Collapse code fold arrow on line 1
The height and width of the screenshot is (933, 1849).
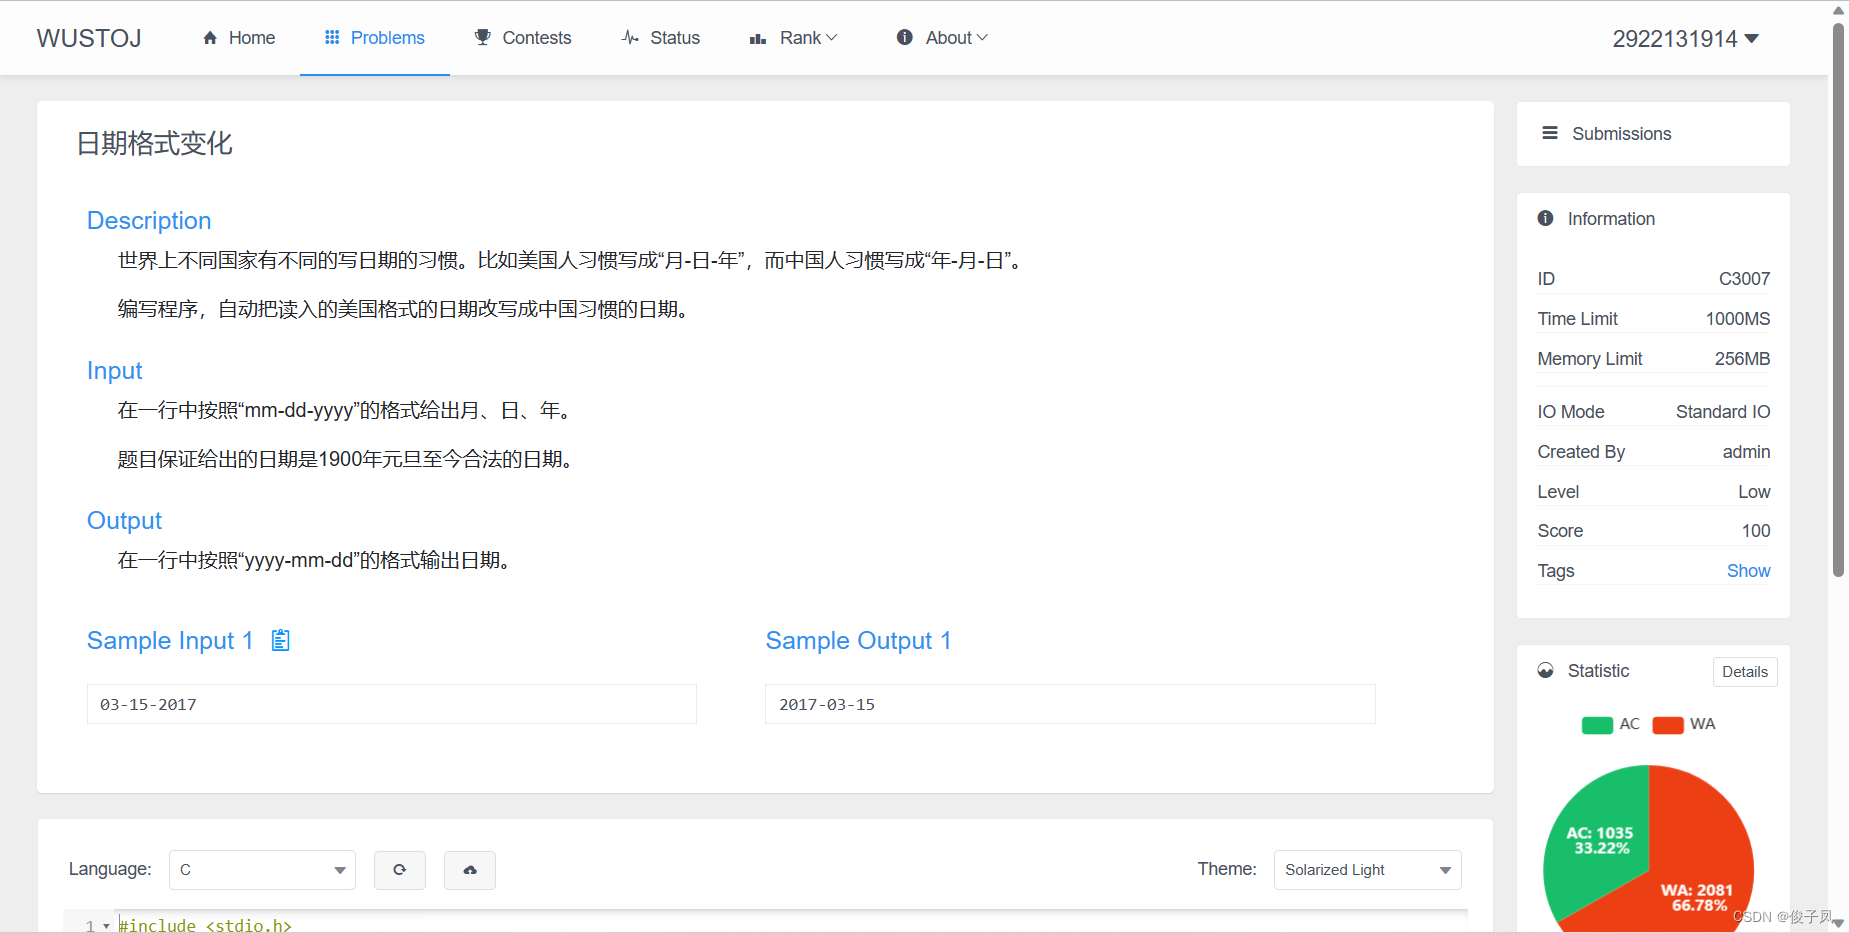[106, 926]
